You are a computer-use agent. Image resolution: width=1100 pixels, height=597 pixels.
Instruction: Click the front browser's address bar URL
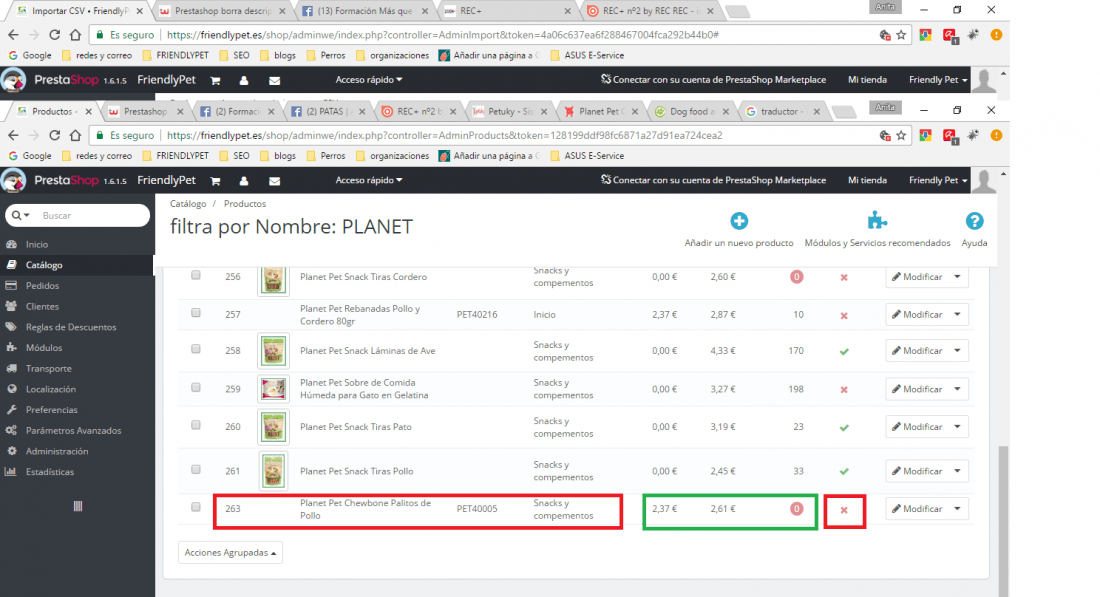444,135
